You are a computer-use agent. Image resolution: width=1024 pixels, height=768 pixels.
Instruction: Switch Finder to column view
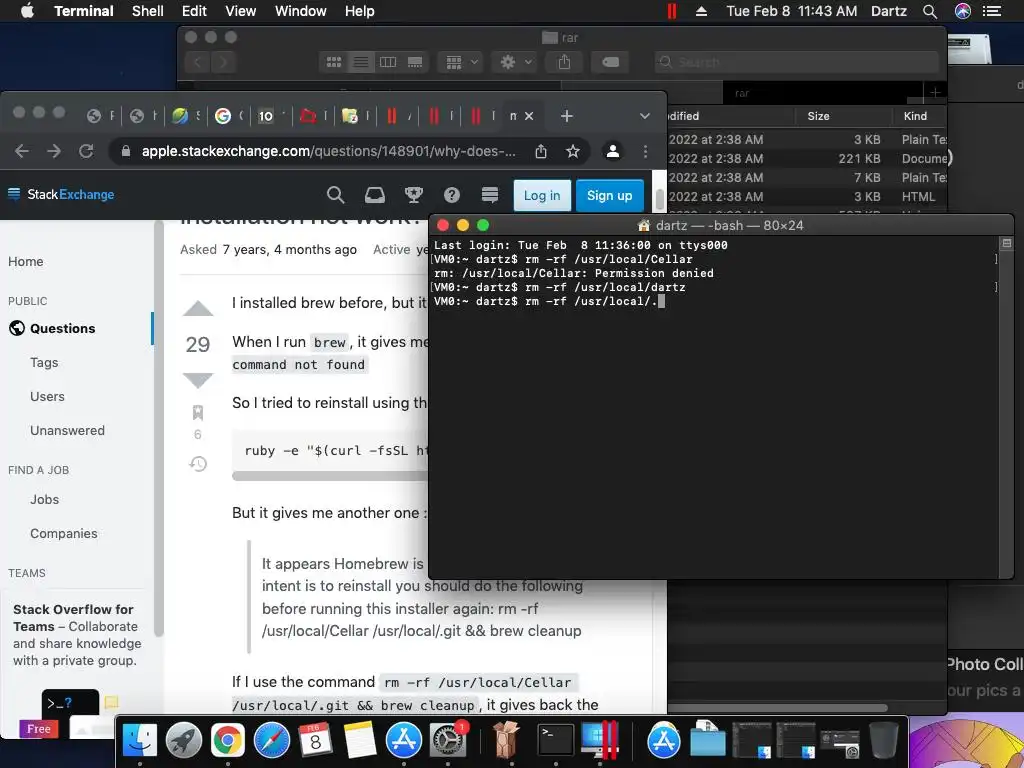[x=388, y=62]
